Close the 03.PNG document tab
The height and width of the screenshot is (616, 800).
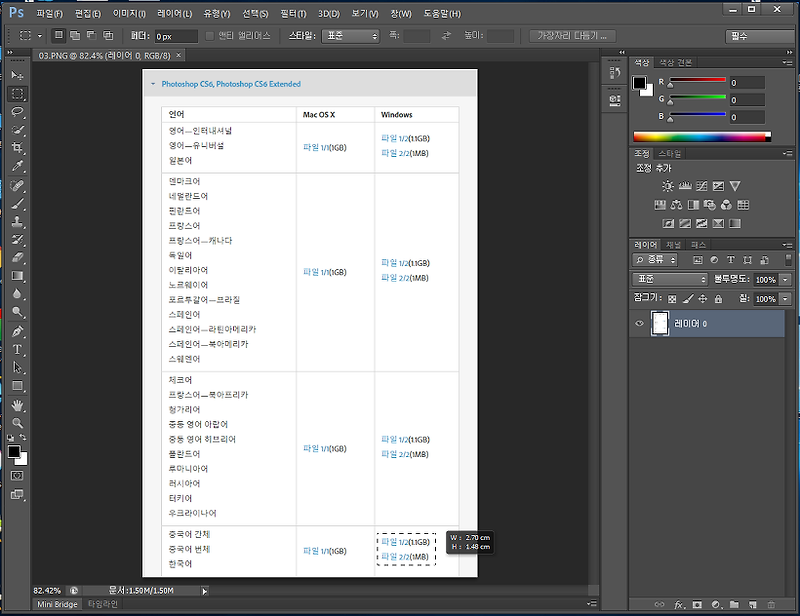tap(179, 55)
